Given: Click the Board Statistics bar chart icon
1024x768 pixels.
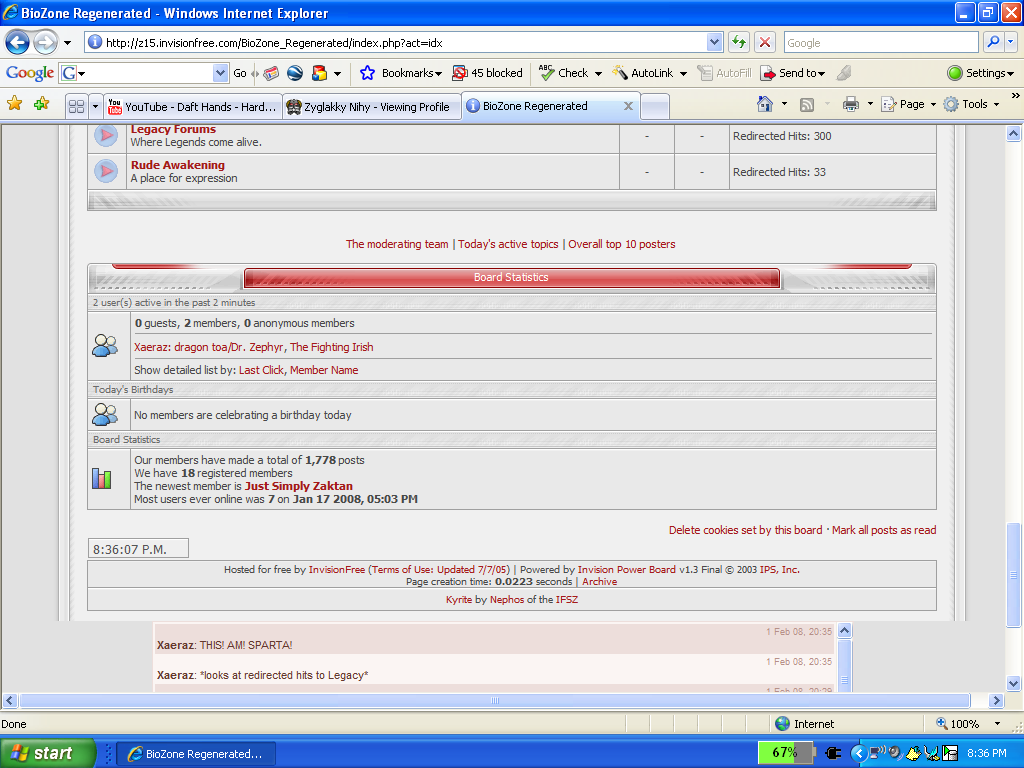Looking at the screenshot, I should pyautogui.click(x=102, y=479).
